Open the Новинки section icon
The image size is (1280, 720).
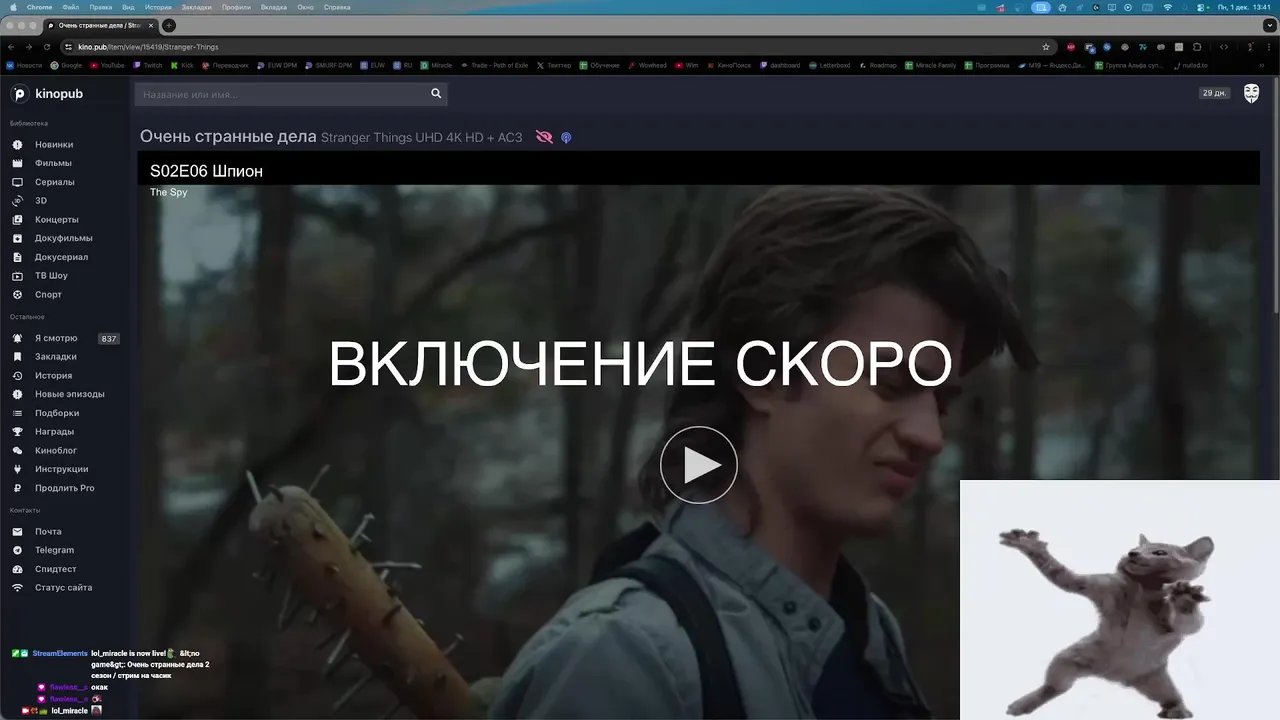[17, 144]
